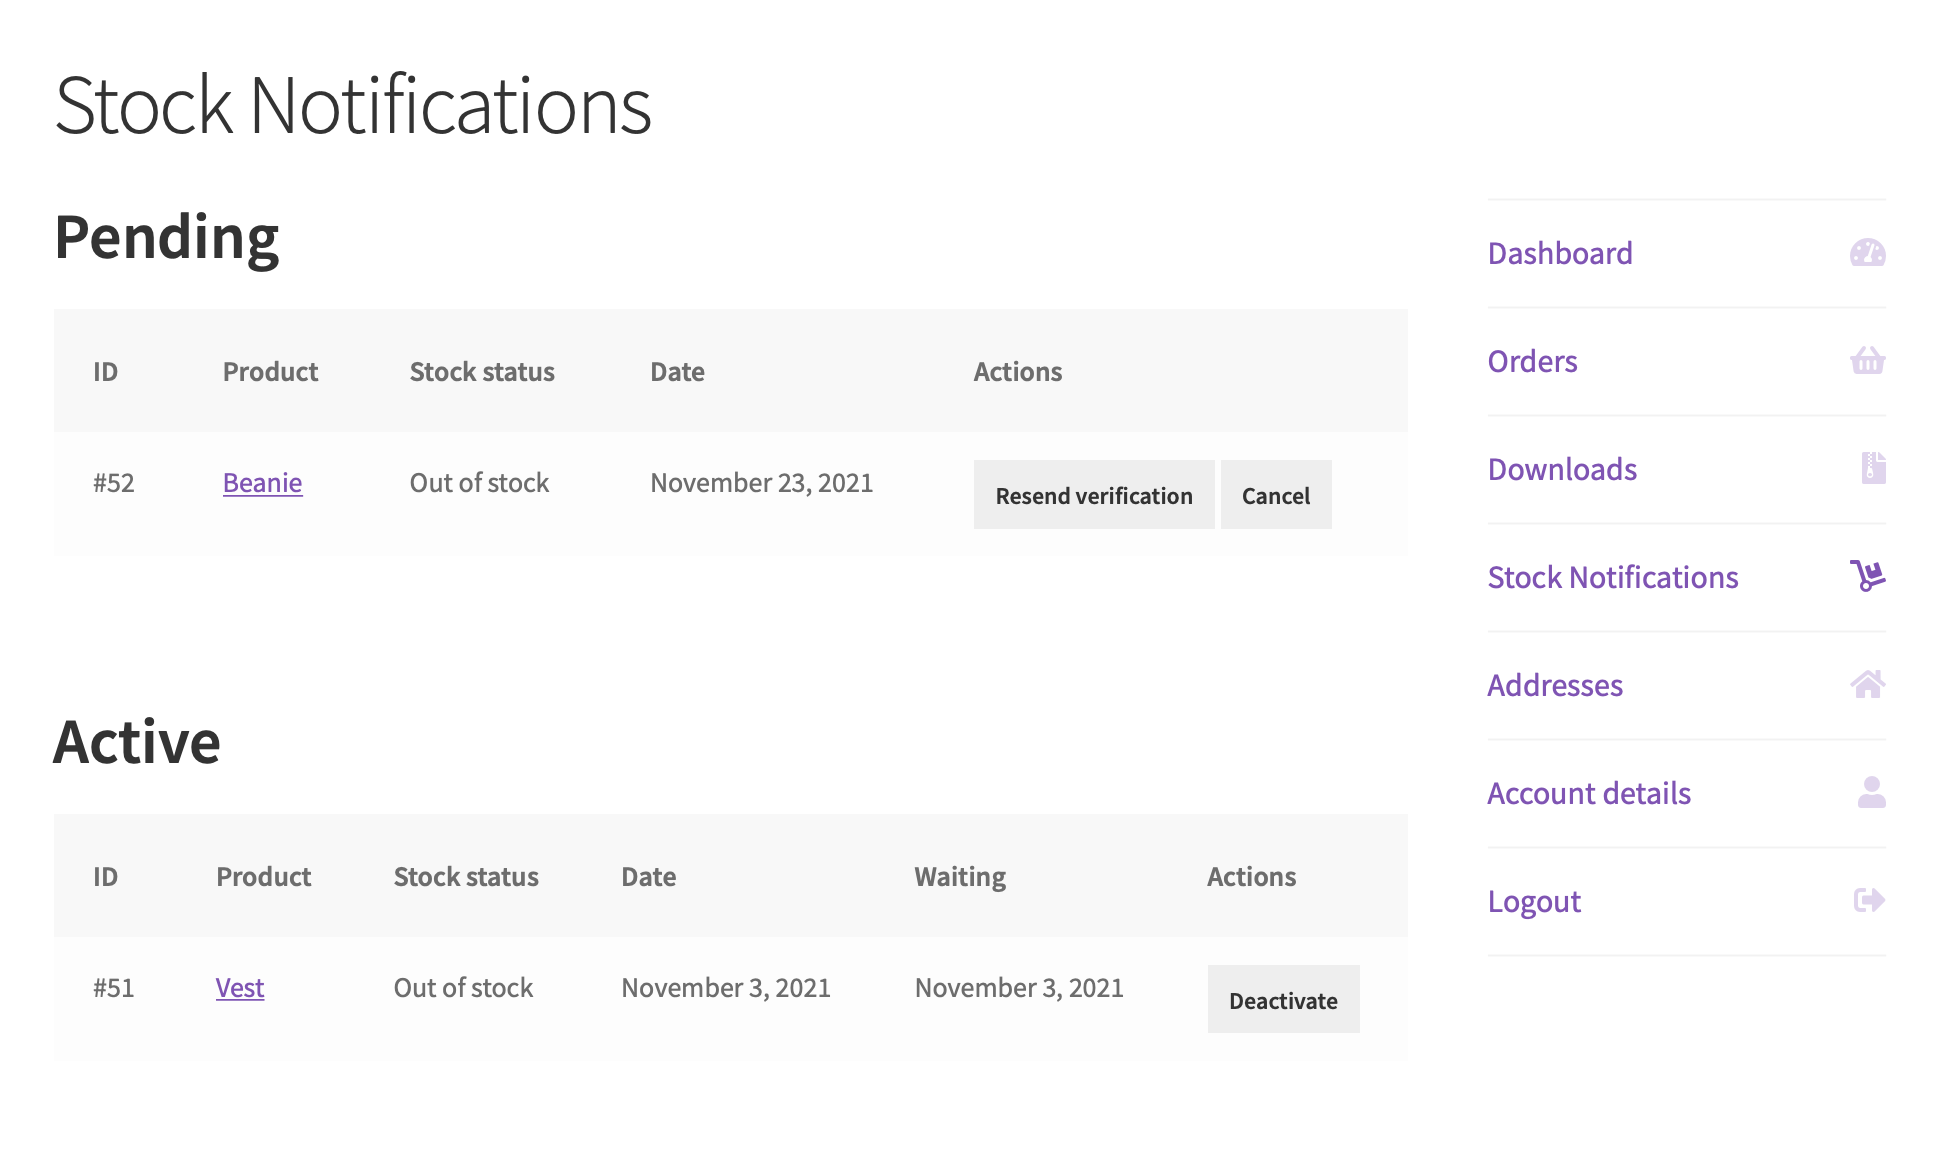Cancel the pending Beanie notification
Viewport: 1946px width, 1149px height.
pyautogui.click(x=1276, y=495)
